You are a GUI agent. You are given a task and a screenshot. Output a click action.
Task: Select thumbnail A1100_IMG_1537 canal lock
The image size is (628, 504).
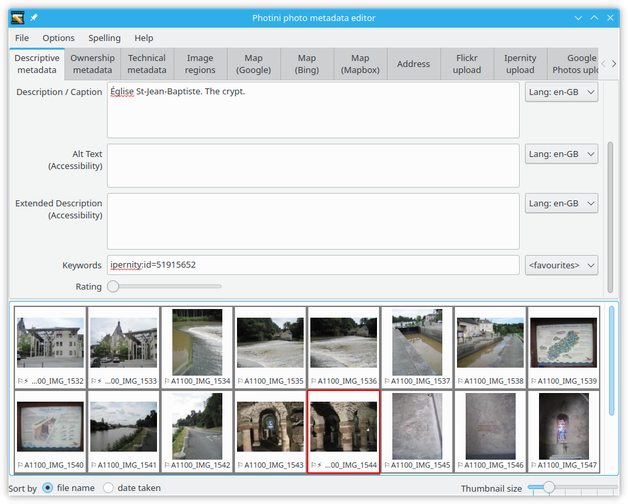click(x=417, y=347)
